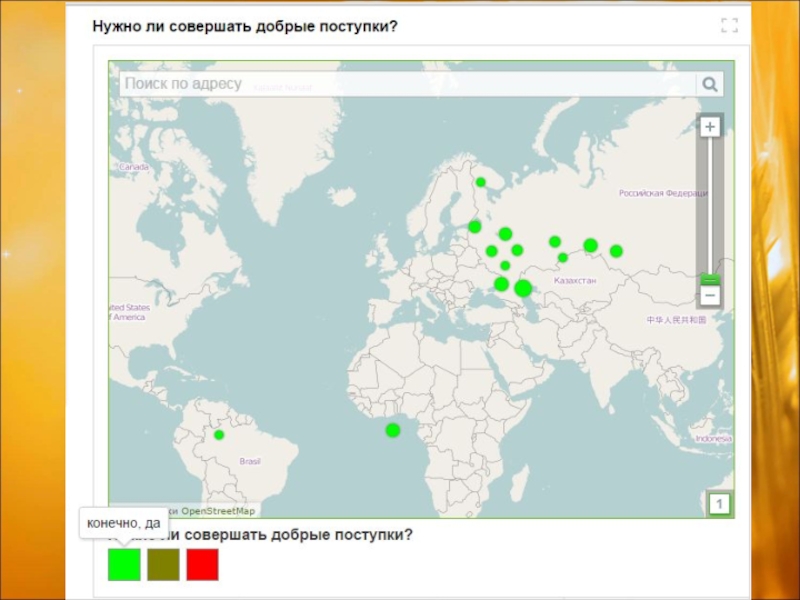
Task: Click the magnifier search icon
Action: coord(709,85)
